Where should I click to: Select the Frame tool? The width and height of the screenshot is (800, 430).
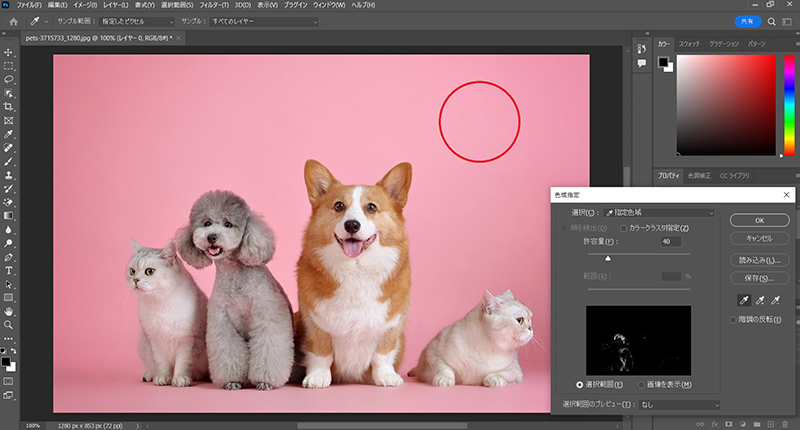[9, 121]
